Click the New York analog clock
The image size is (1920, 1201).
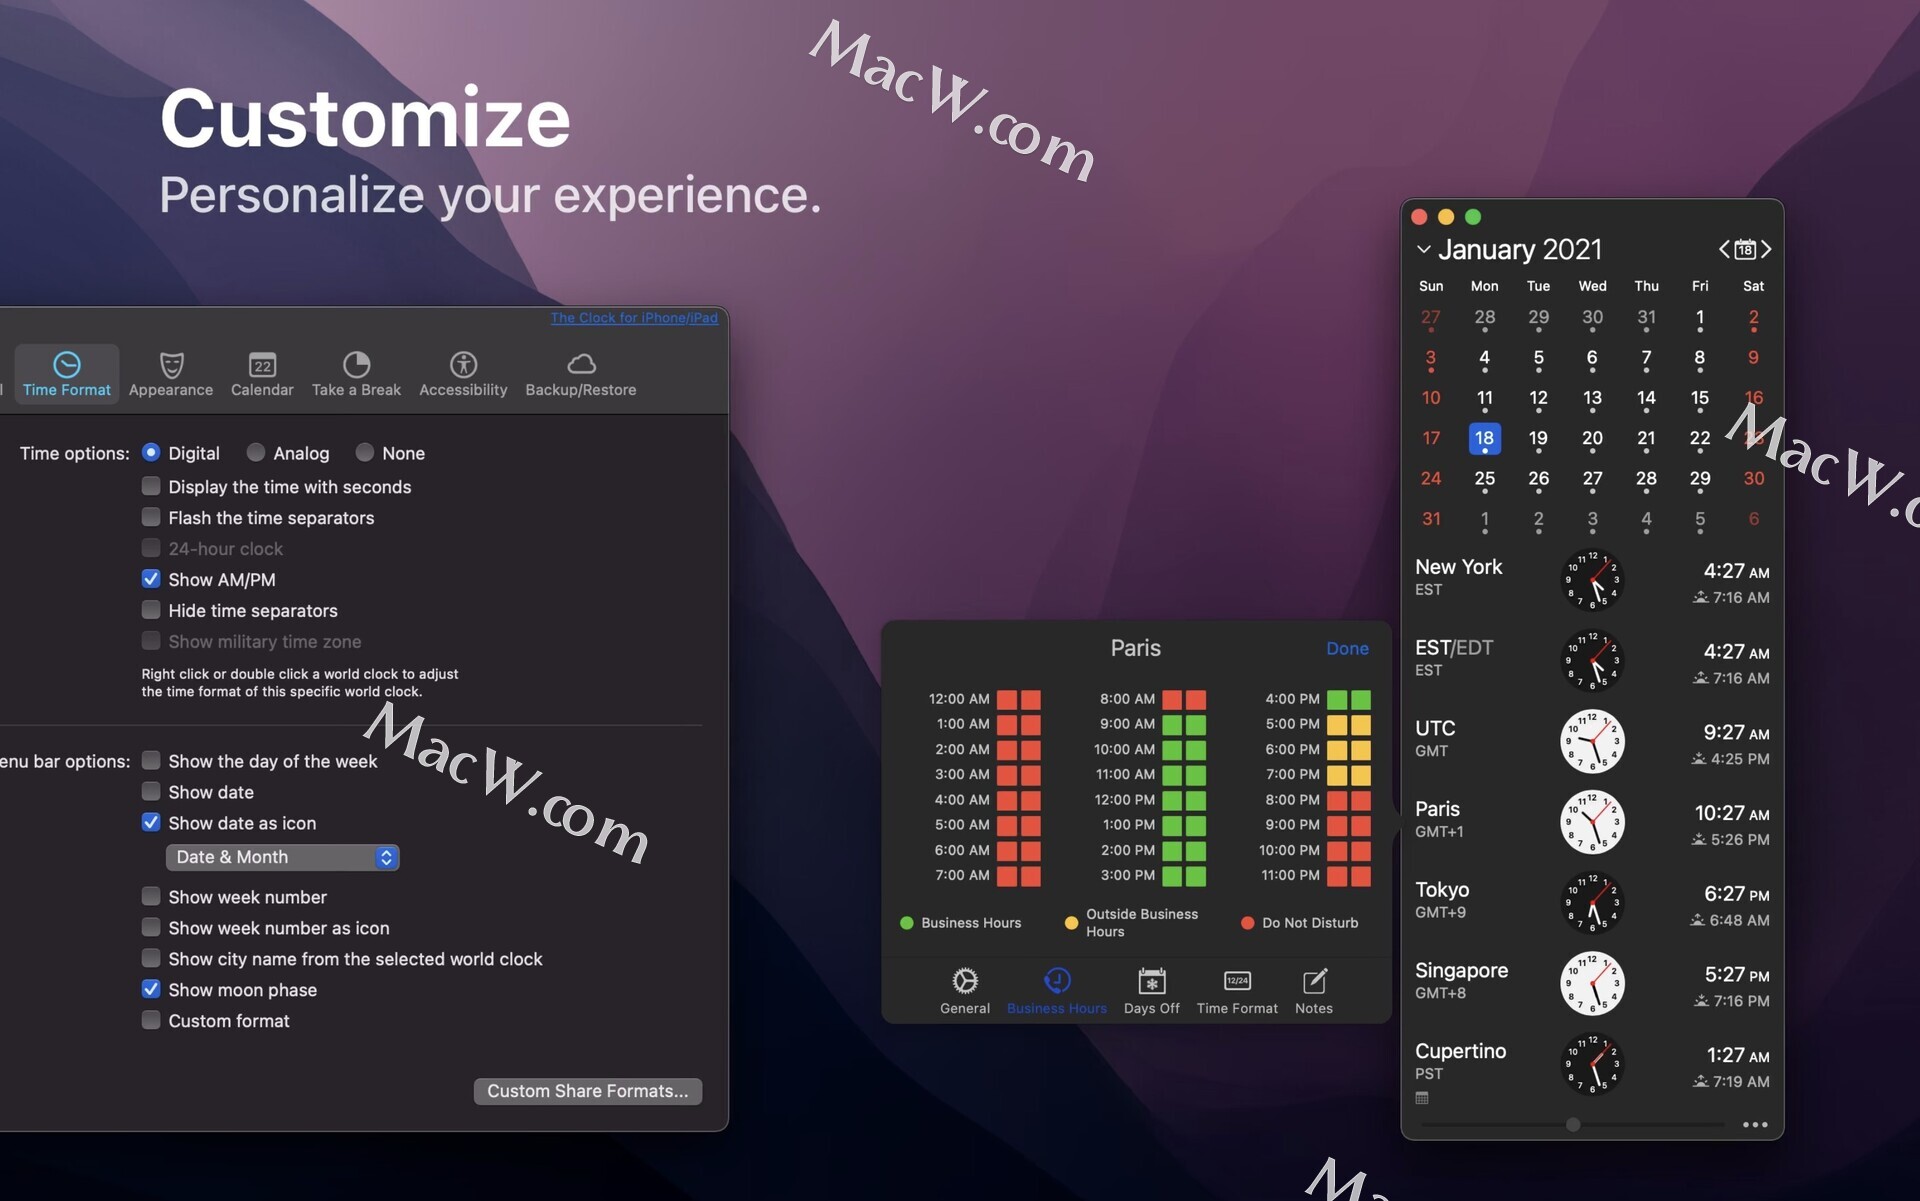tap(1592, 580)
